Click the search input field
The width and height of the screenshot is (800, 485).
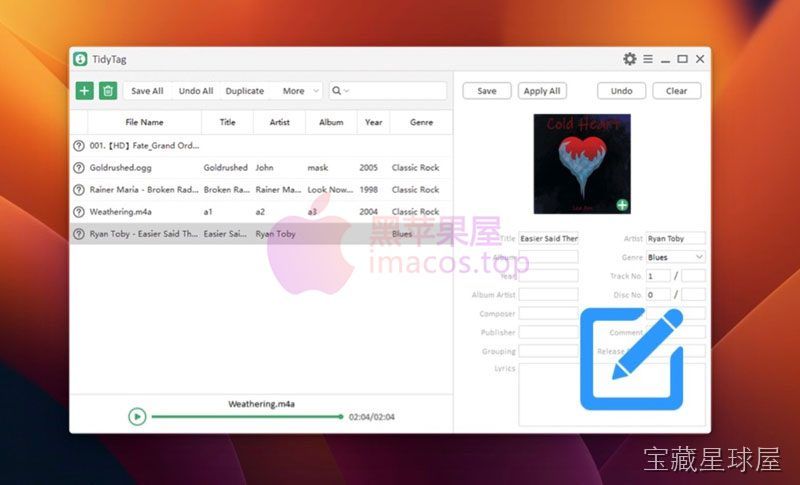[x=388, y=91]
